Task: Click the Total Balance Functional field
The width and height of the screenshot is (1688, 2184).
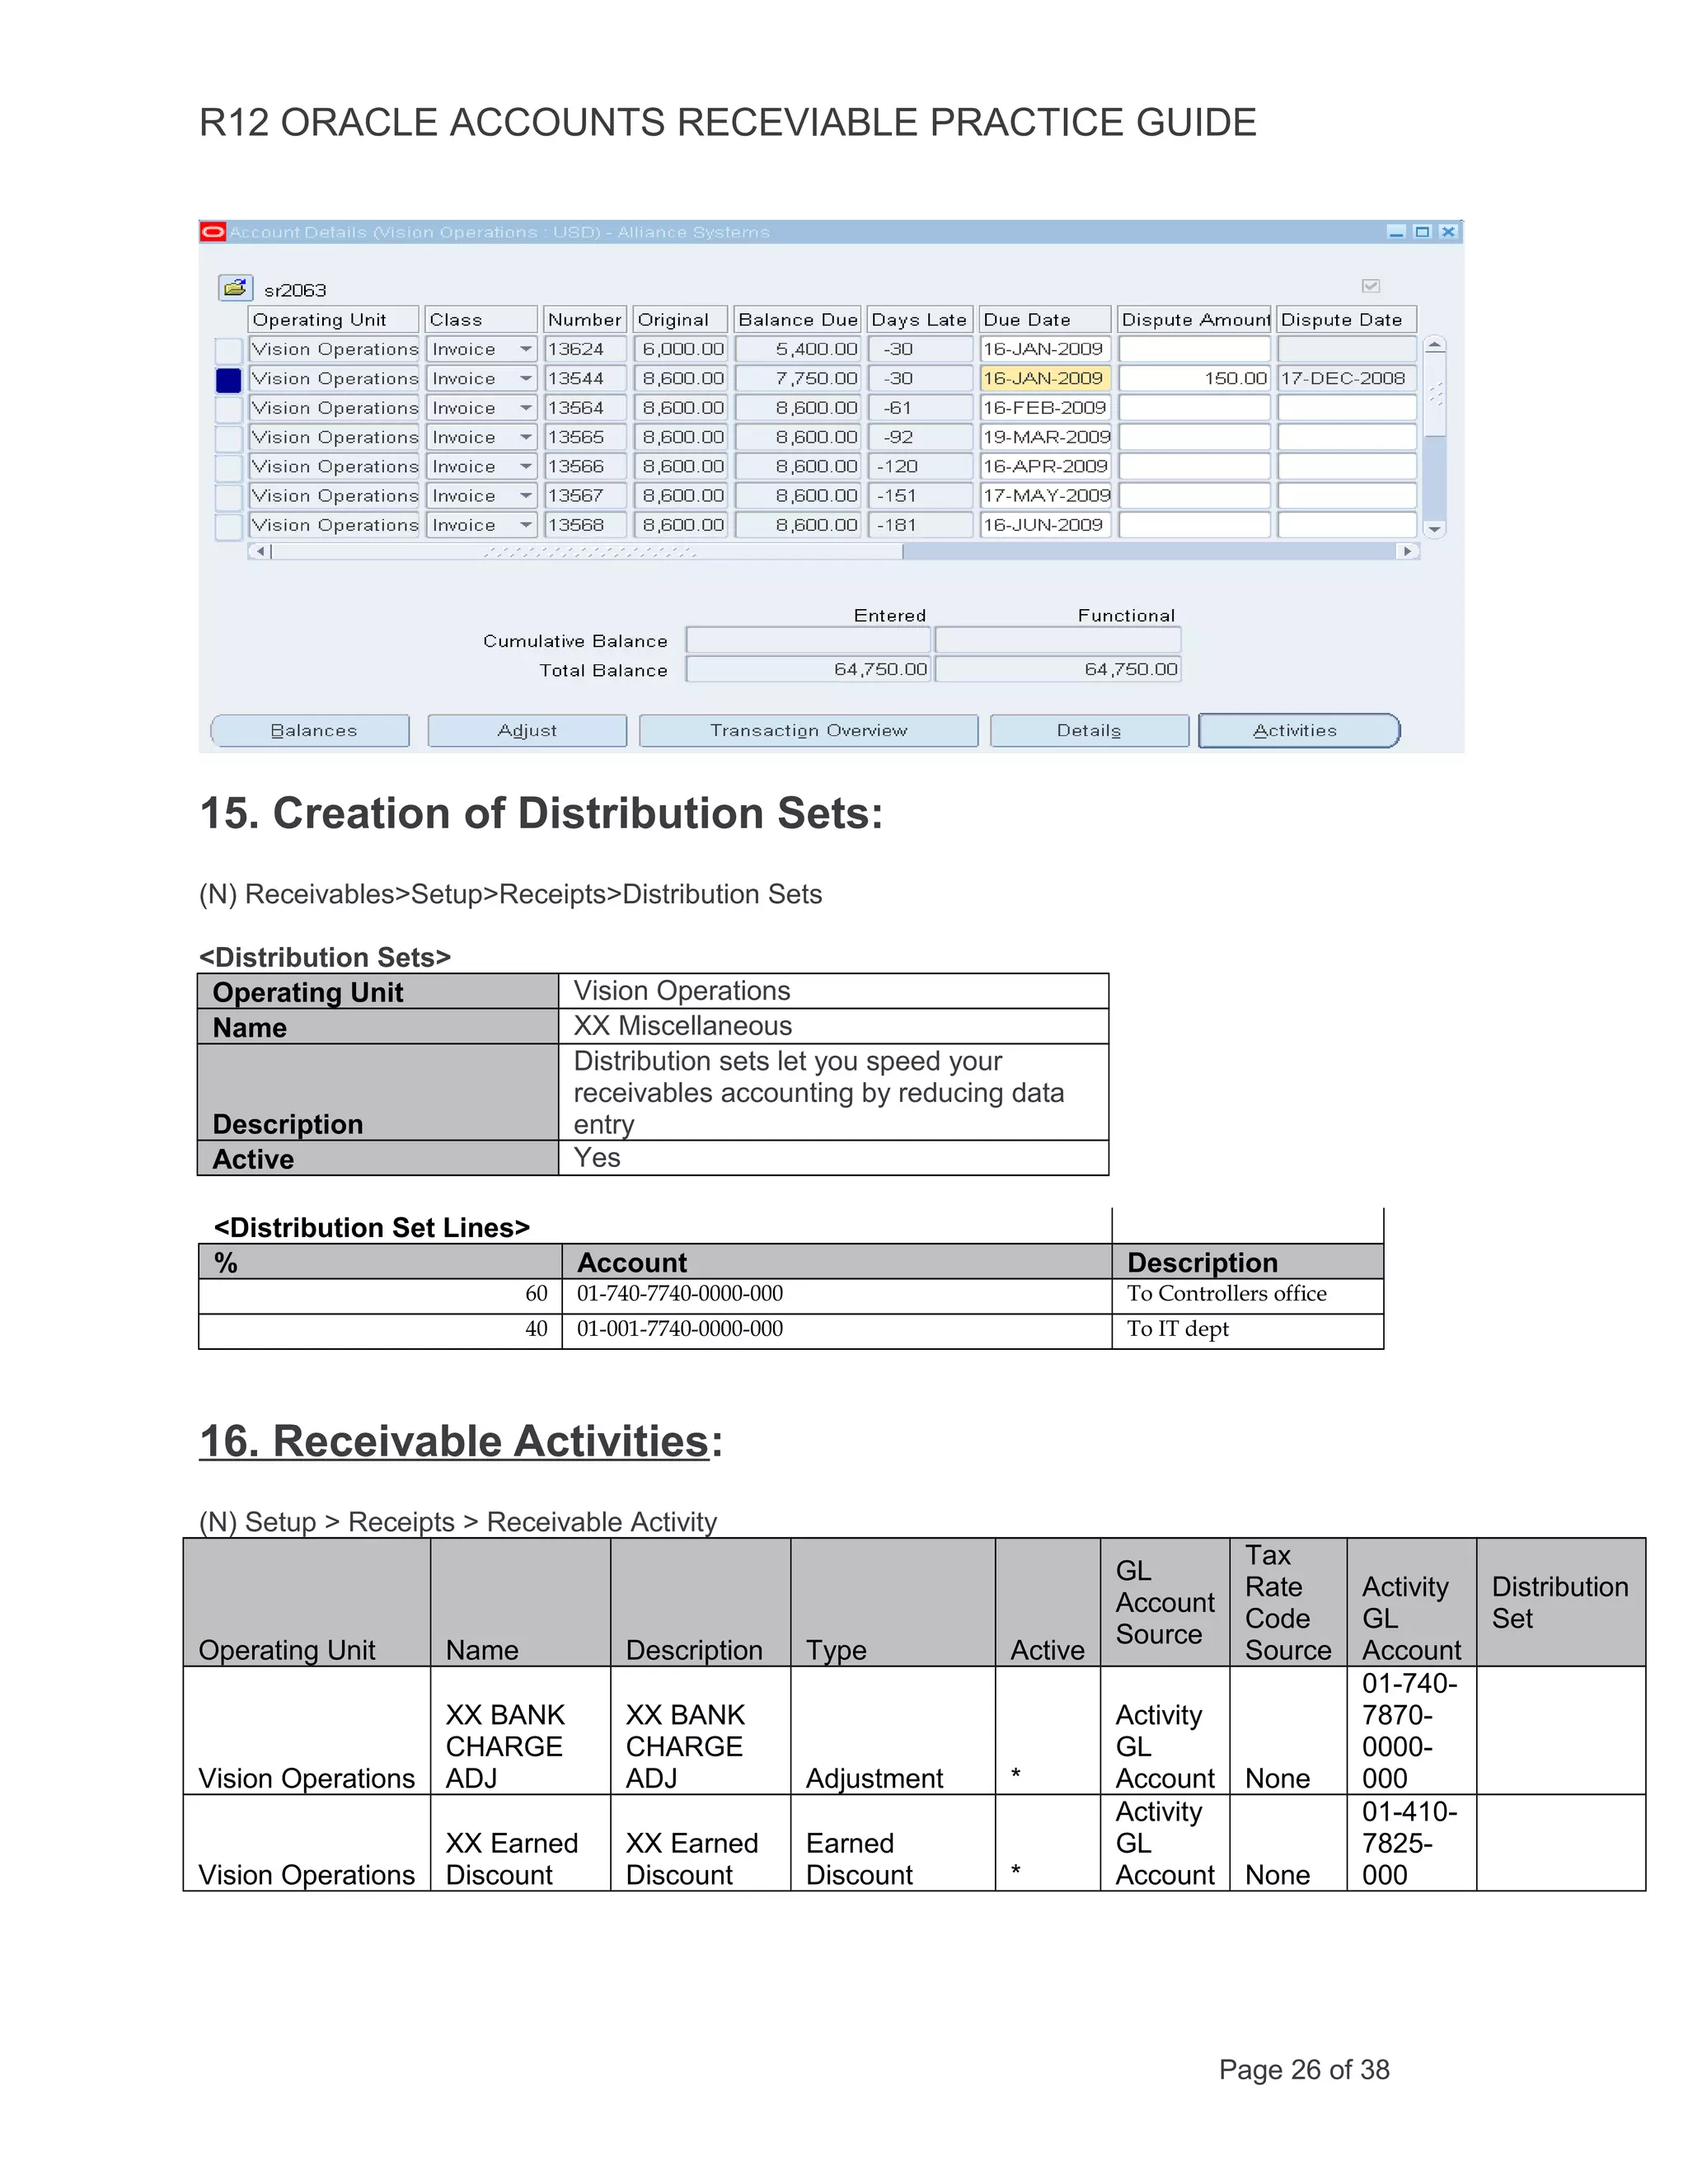Action: point(1058,669)
